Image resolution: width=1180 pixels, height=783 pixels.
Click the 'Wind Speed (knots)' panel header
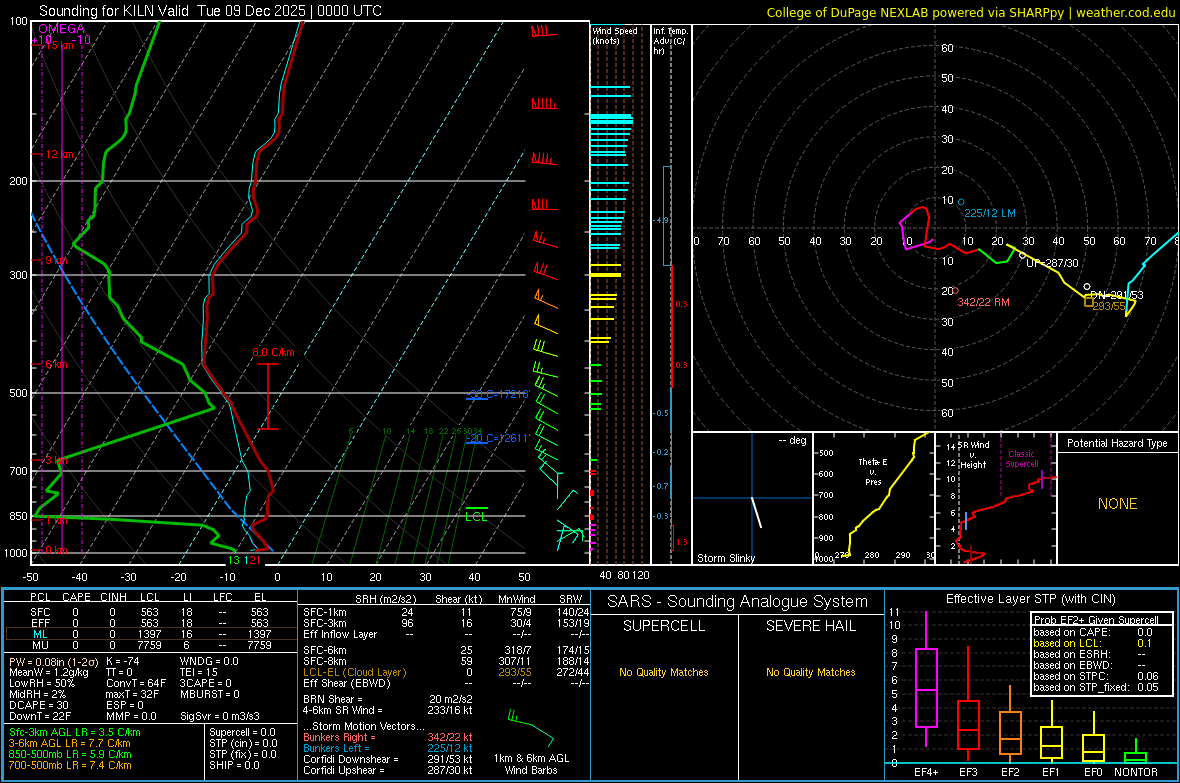pos(614,35)
